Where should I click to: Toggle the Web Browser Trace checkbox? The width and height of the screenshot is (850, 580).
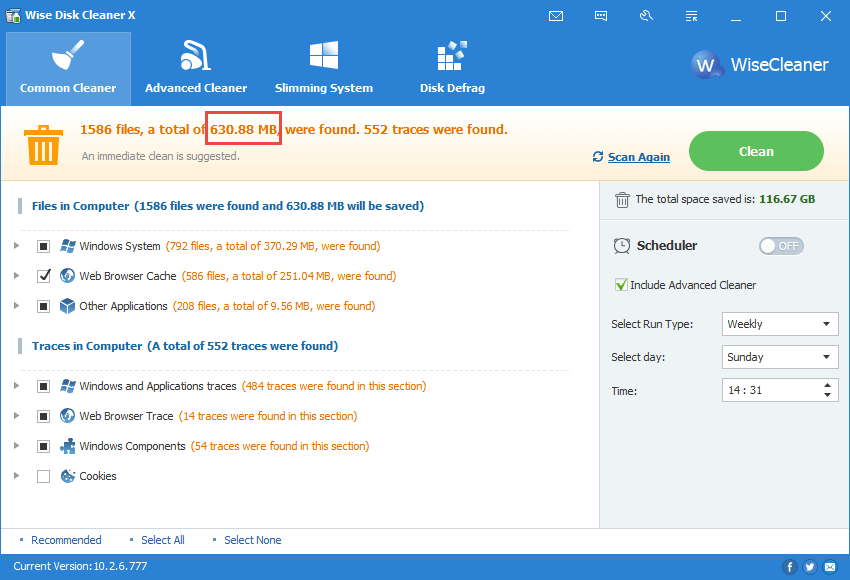(x=43, y=416)
